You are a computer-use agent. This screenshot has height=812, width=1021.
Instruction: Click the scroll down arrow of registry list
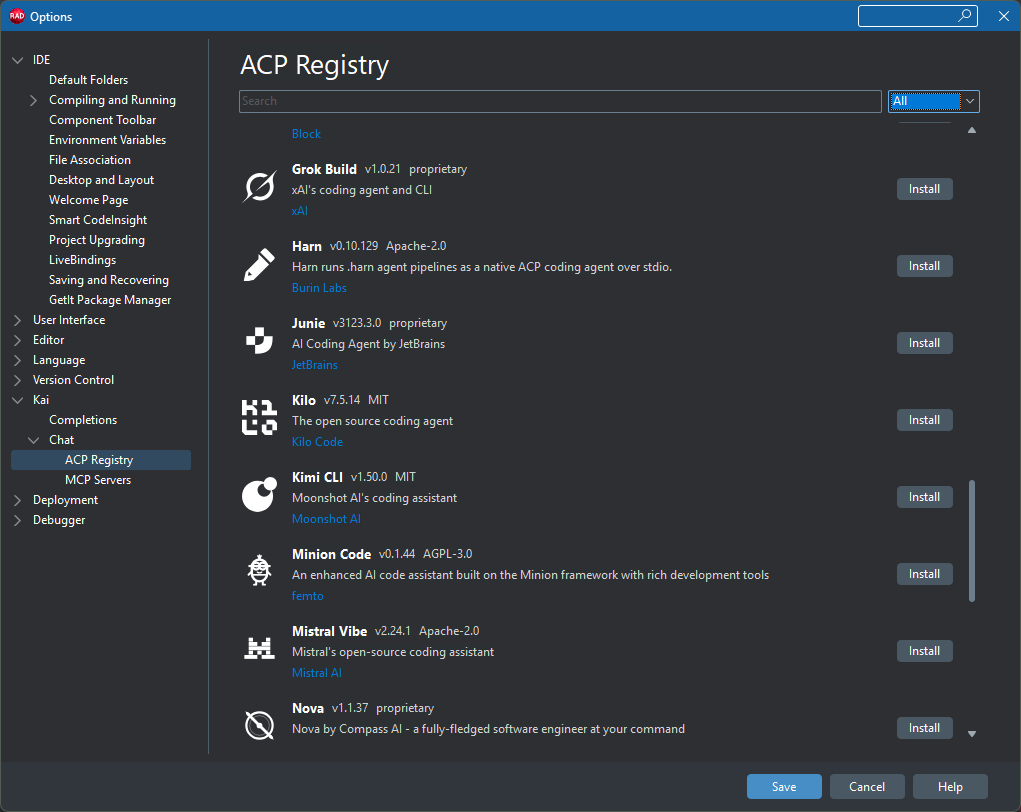point(972,734)
